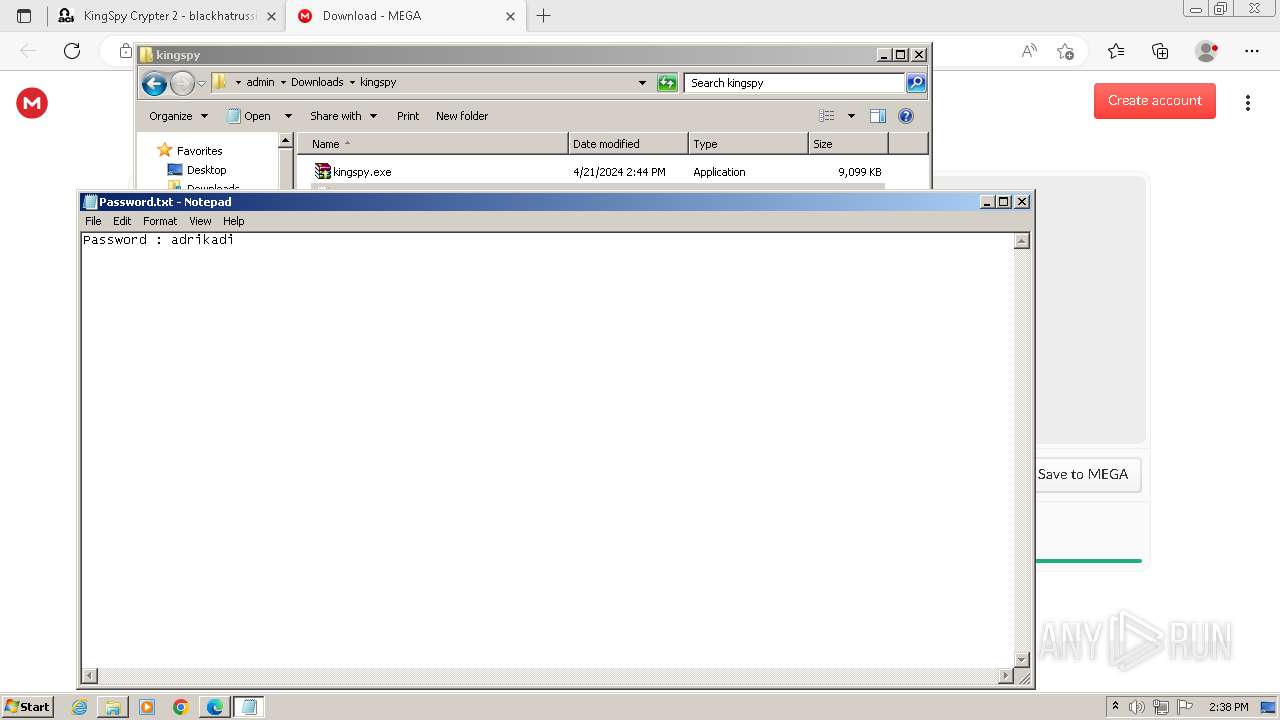
Task: Click the navigation pane scroll up arrow
Action: 285,141
